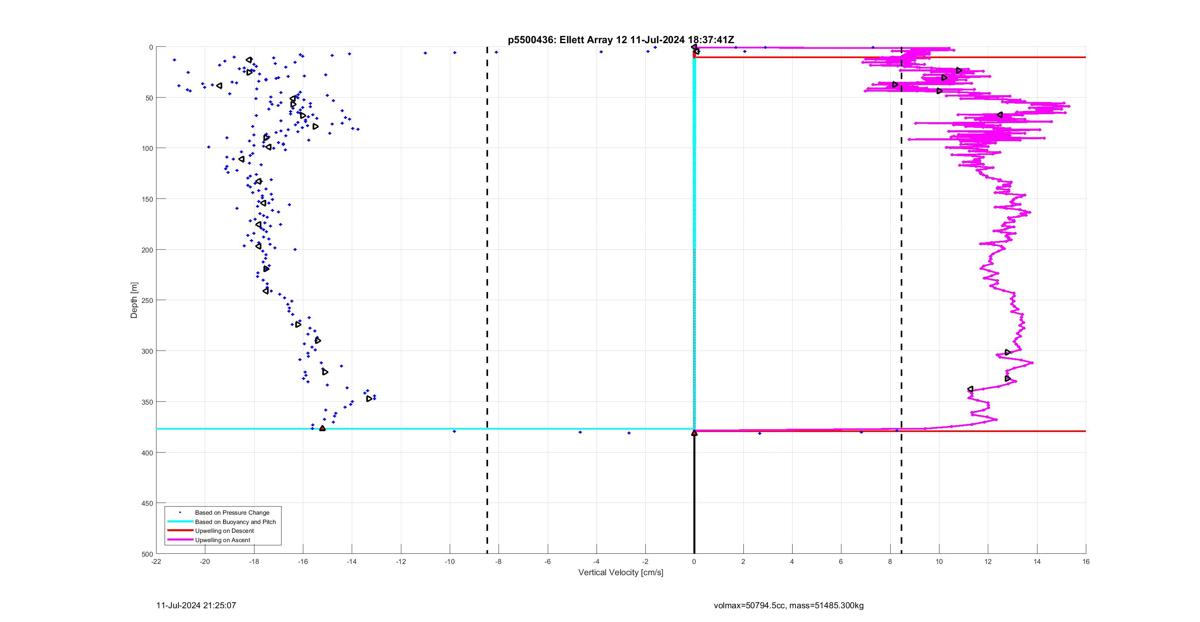The image size is (1200, 622).
Task: Select legend entry 'Based on Pressure Change'
Action: point(232,513)
